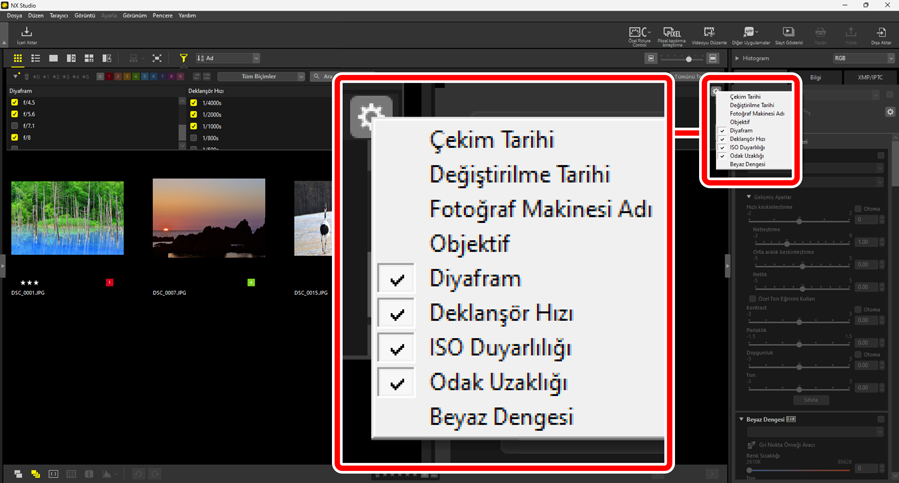Open Özel Picture Control tool
Viewport: 899px width, 483px height.
pyautogui.click(x=638, y=34)
